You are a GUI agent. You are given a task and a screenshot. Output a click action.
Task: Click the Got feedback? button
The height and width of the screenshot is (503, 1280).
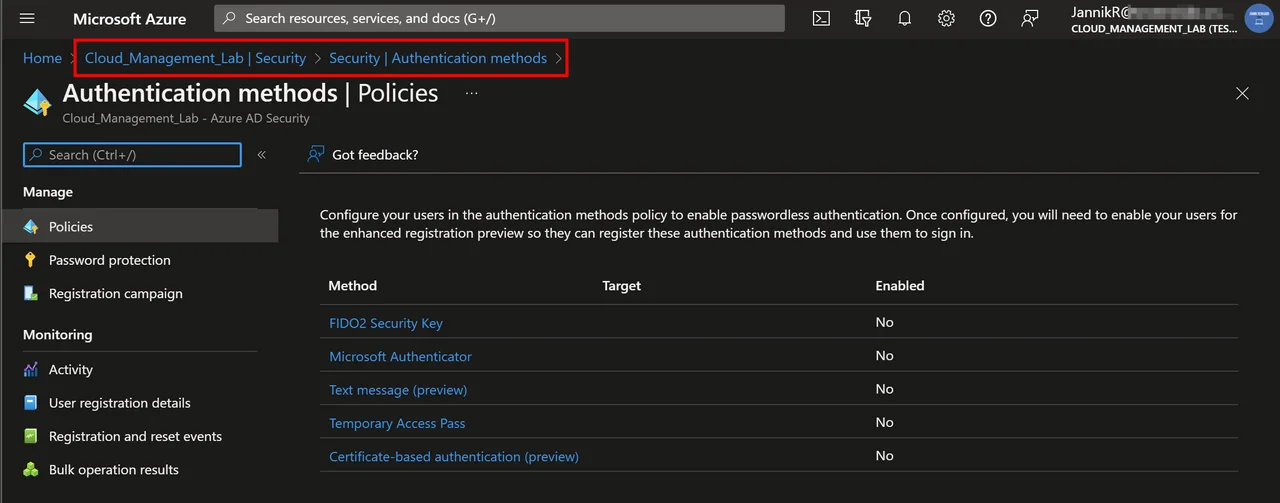click(x=363, y=154)
